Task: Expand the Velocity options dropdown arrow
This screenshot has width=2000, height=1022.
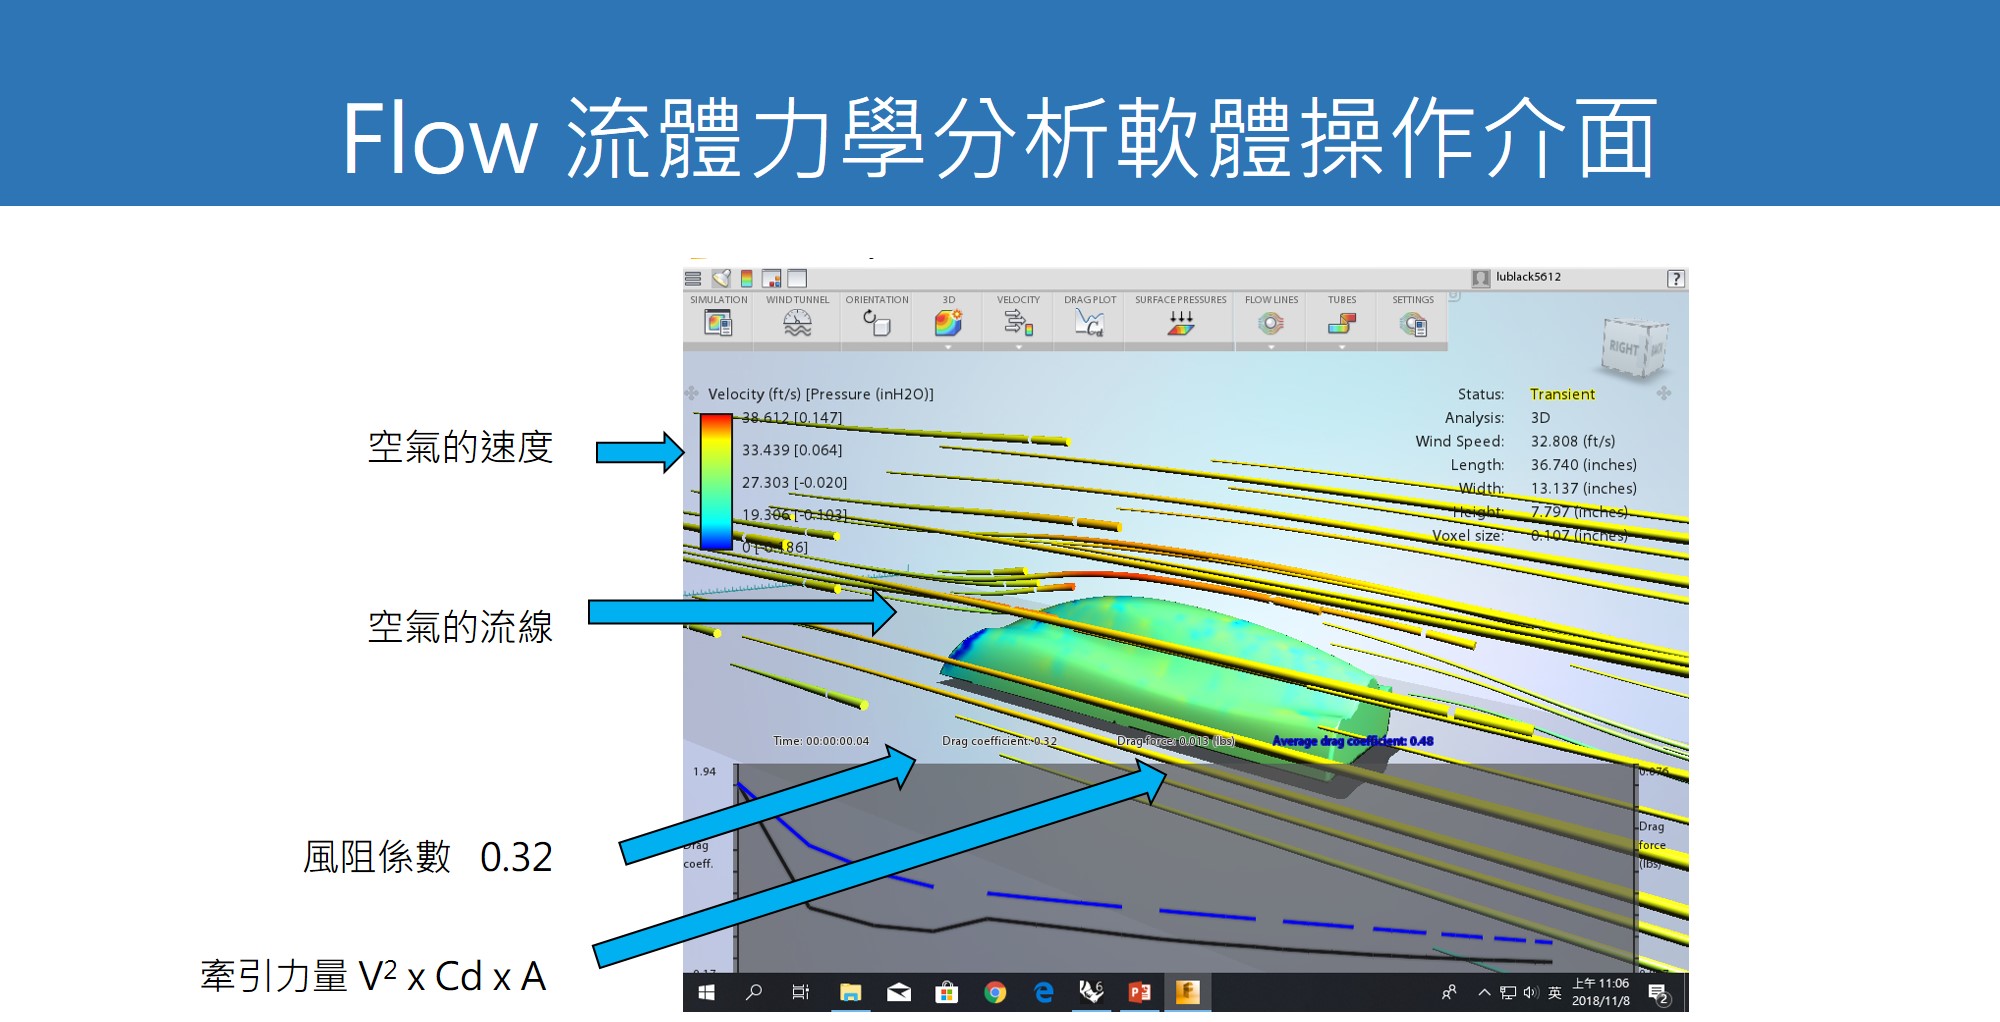Action: (1018, 347)
